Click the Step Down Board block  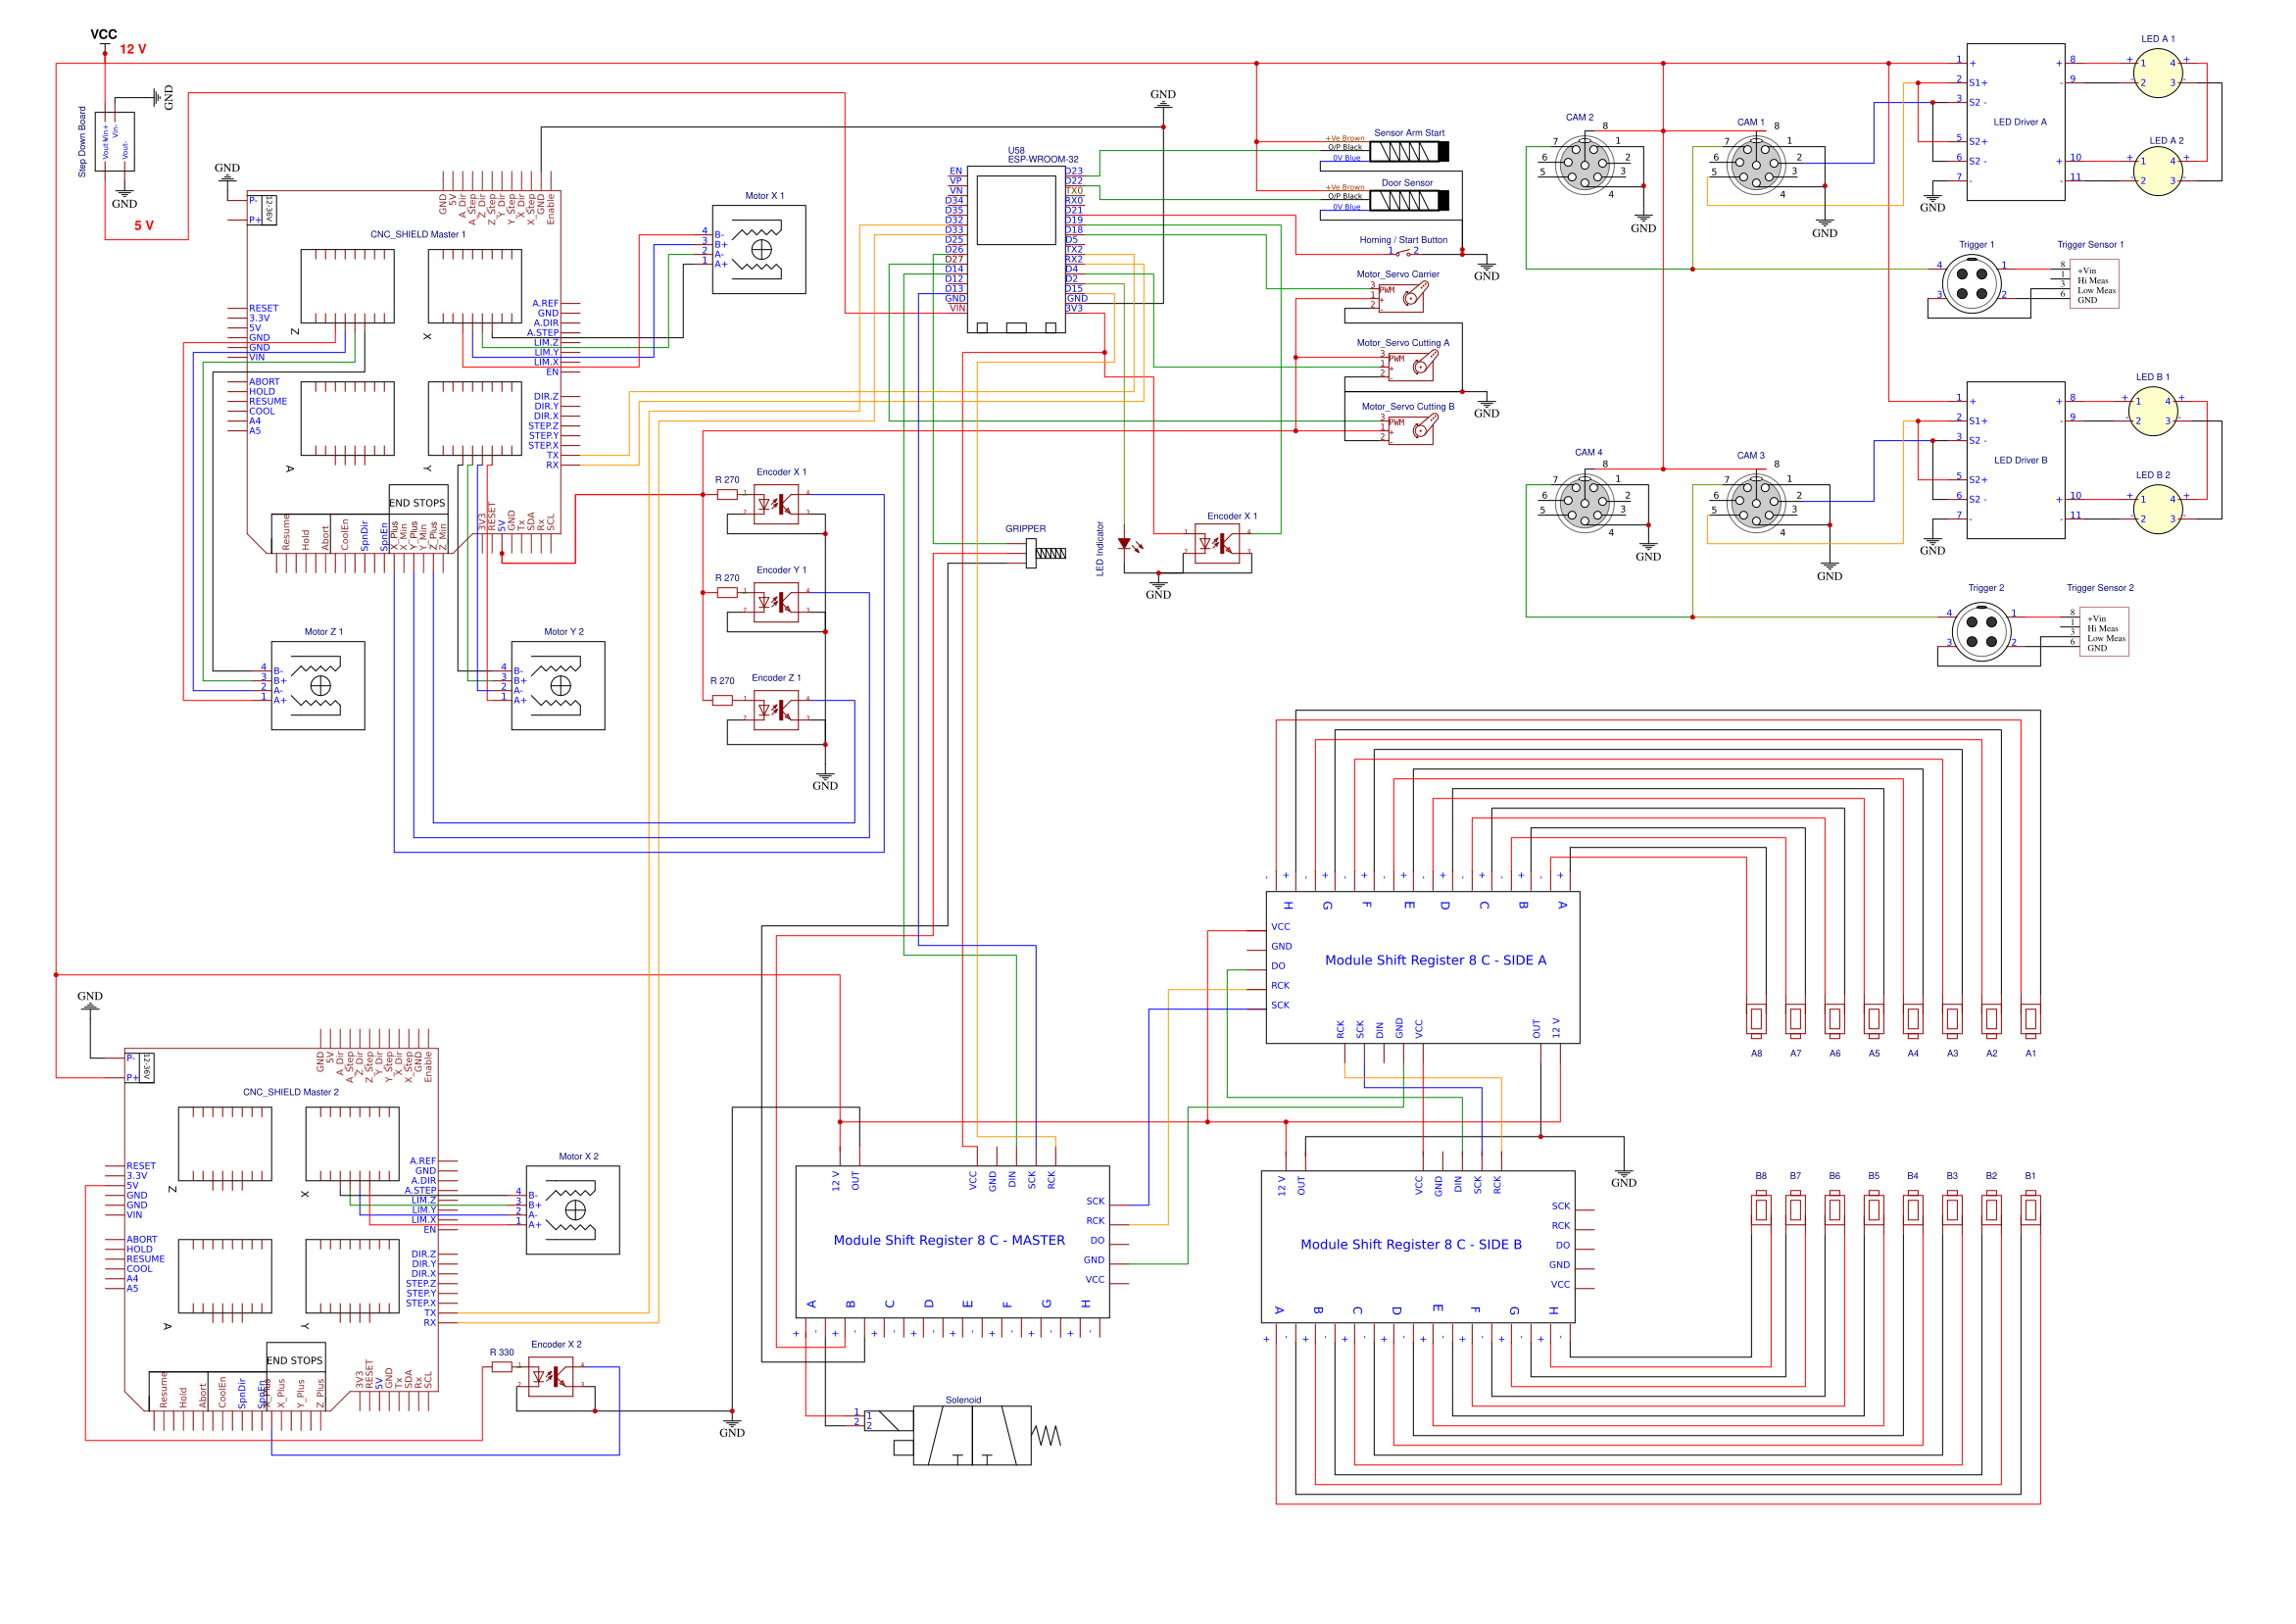[113, 143]
